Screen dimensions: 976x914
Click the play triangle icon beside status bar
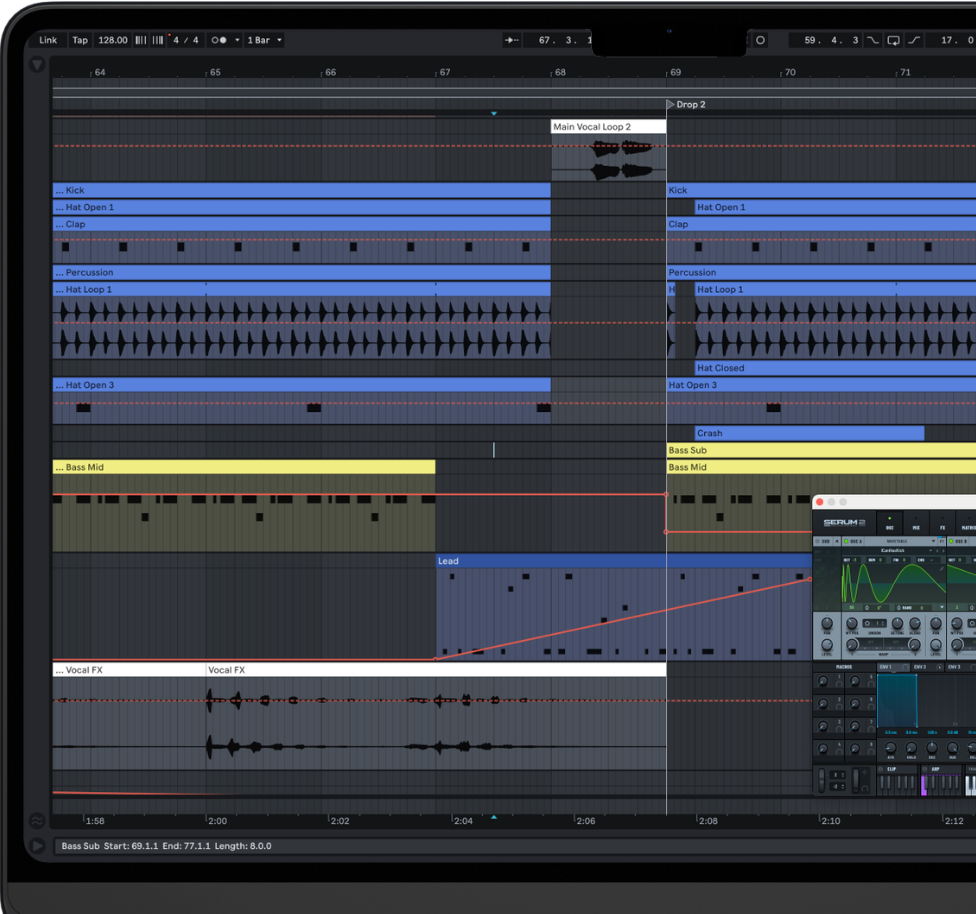click(x=37, y=846)
